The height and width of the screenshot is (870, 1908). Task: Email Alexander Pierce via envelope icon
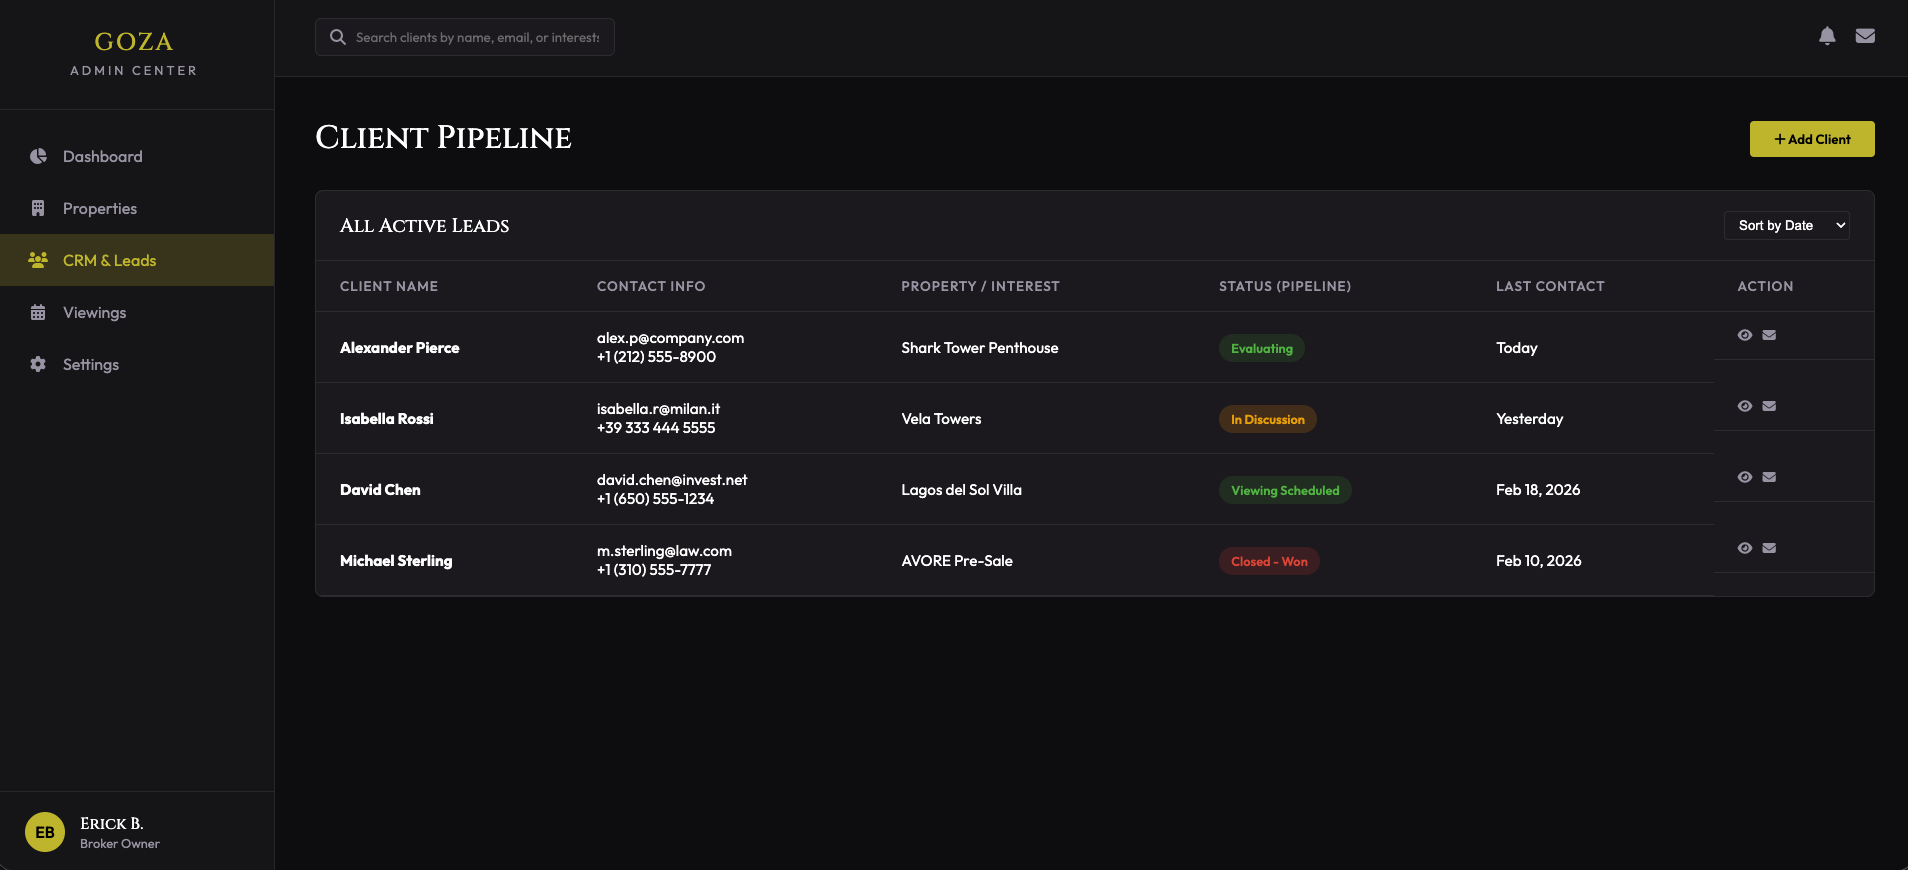pyautogui.click(x=1769, y=335)
